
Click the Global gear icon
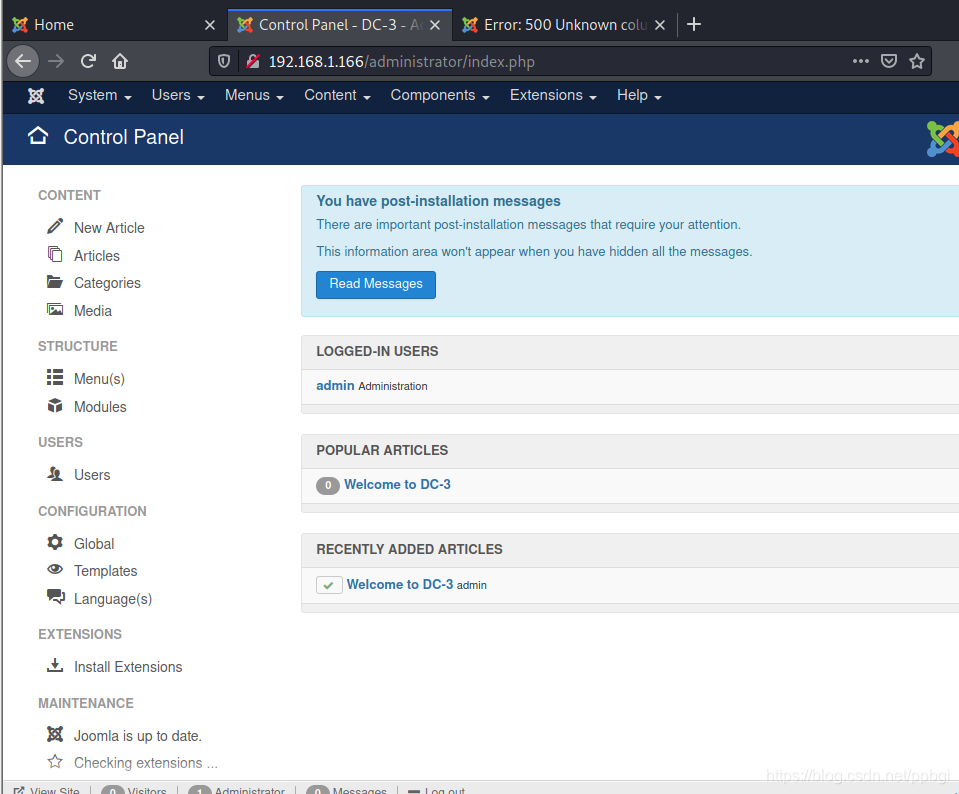(55, 543)
